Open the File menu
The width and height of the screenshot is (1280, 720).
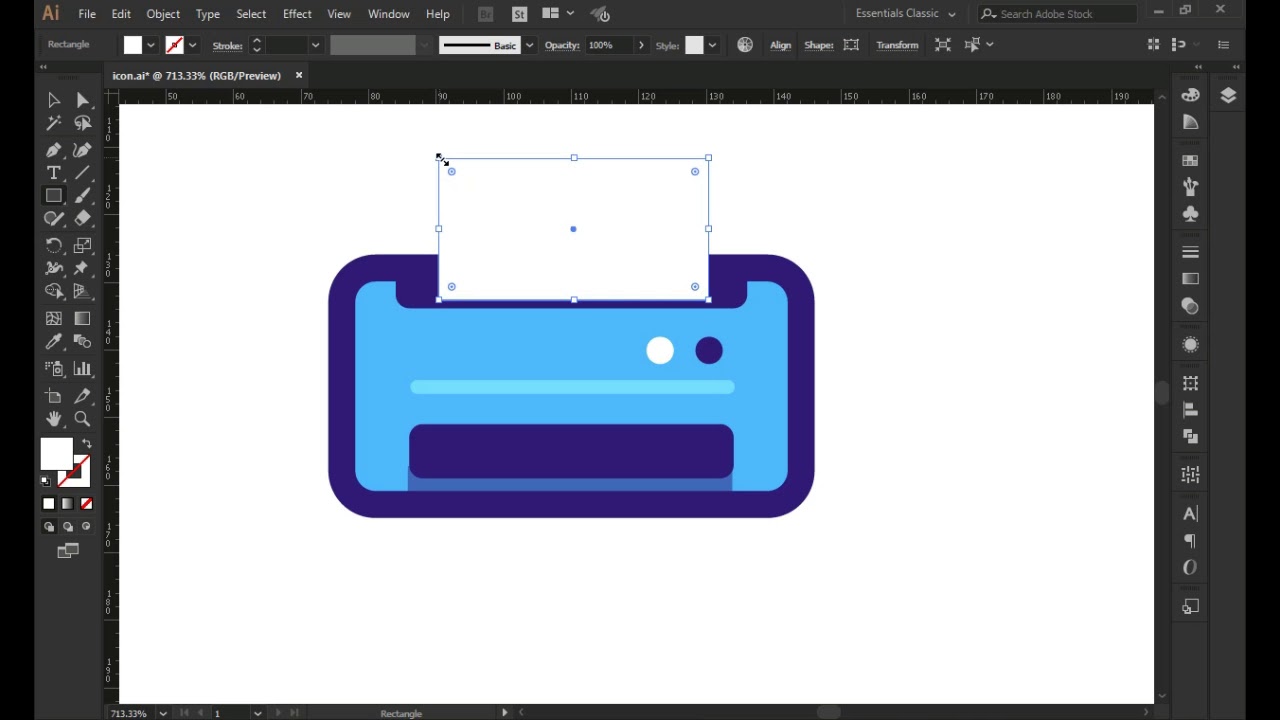[x=87, y=14]
